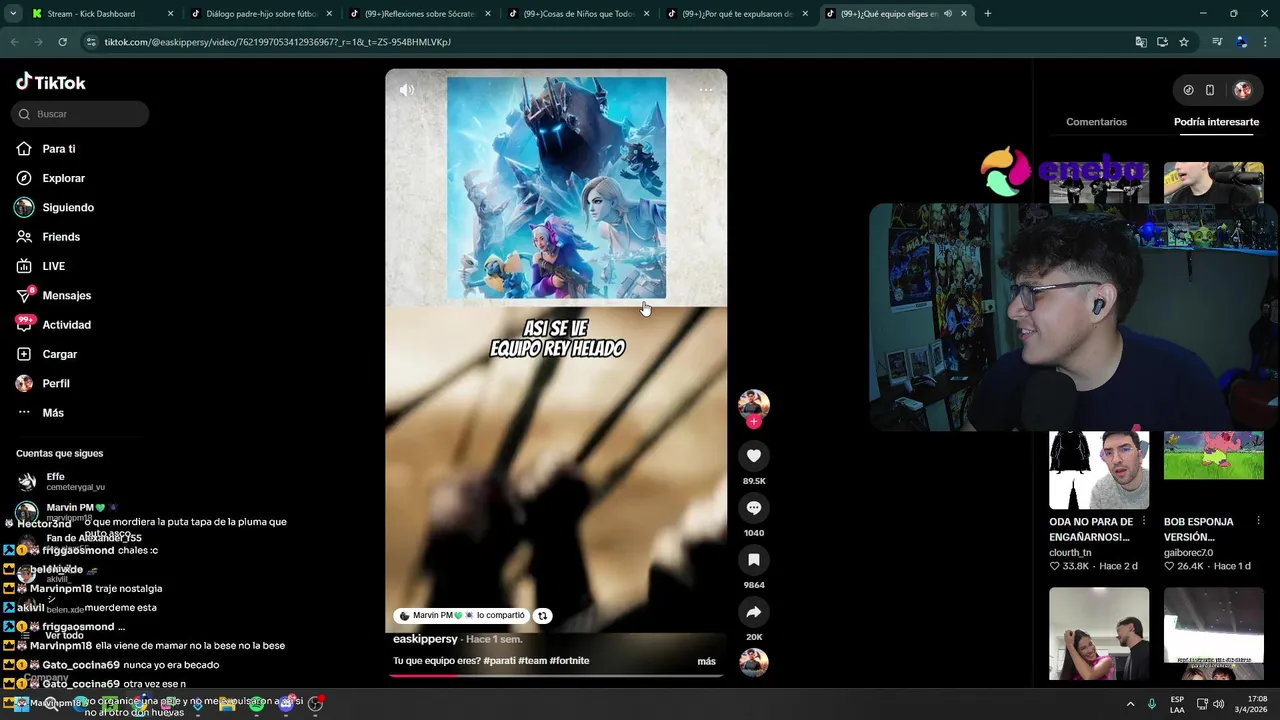Viewport: 1280px width, 720px height.
Task: Open a new browser tab
Action: [988, 14]
